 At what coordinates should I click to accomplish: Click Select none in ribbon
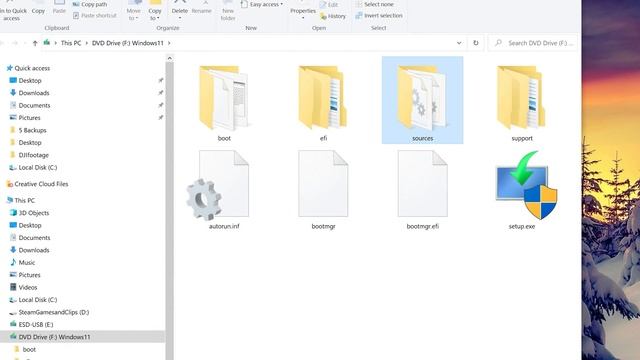[x=375, y=4]
